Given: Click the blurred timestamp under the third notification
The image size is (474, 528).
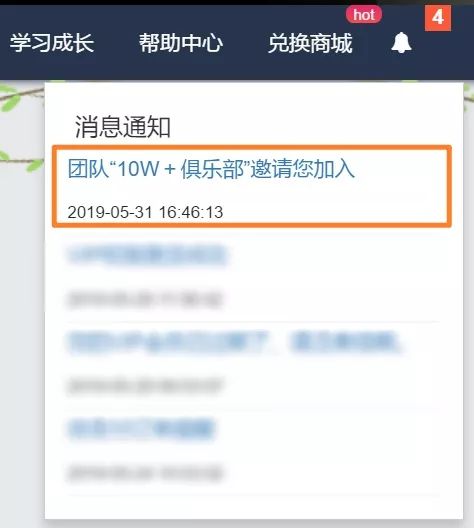Looking at the screenshot, I should pos(145,386).
